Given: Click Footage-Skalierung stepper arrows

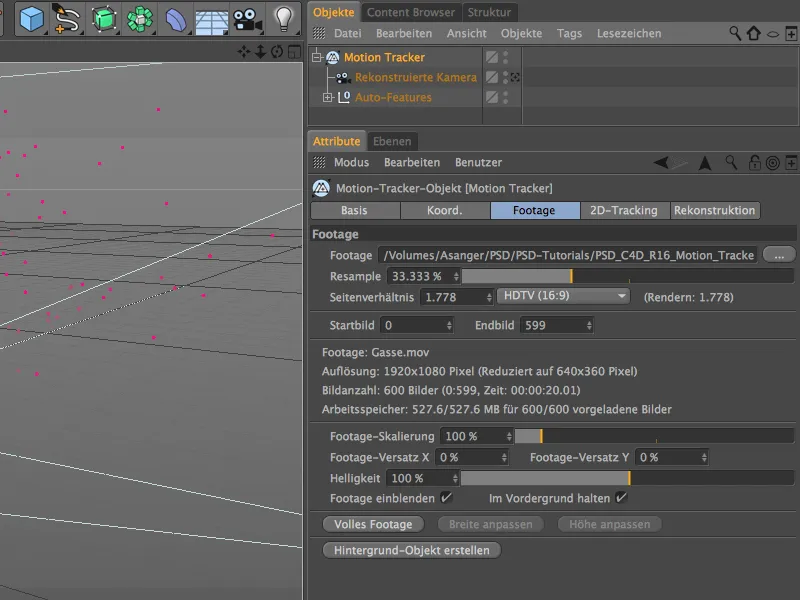Looking at the screenshot, I should click(509, 437).
